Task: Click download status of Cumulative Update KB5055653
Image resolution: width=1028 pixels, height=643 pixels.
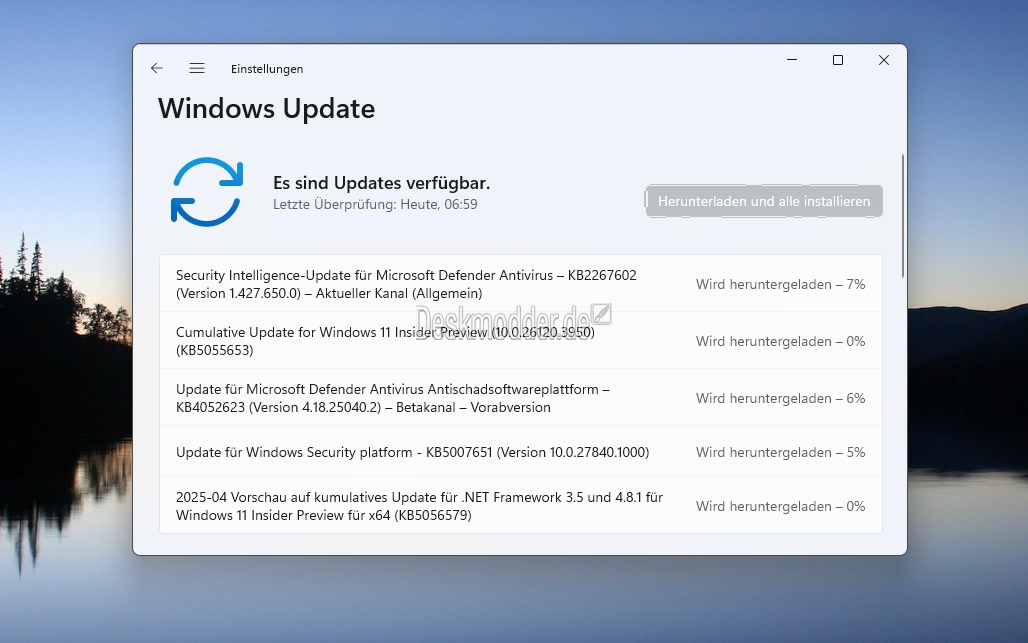Action: 780,341
